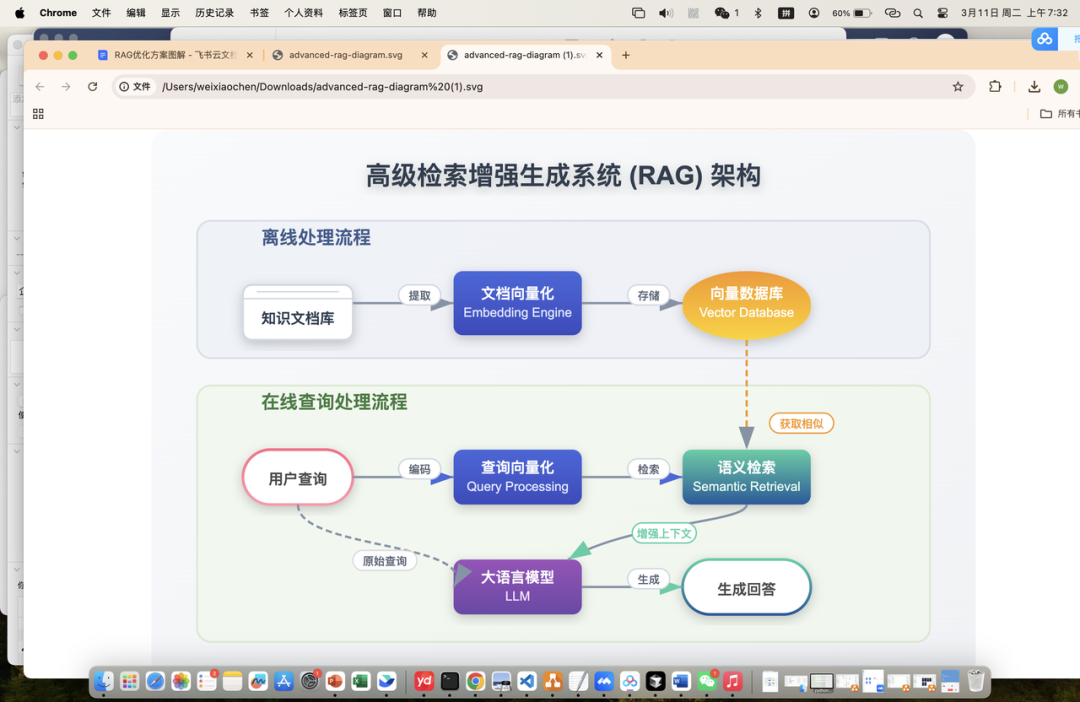The image size is (1080, 702).
Task: Open the screen mirroring menu bar control
Action: point(640,13)
